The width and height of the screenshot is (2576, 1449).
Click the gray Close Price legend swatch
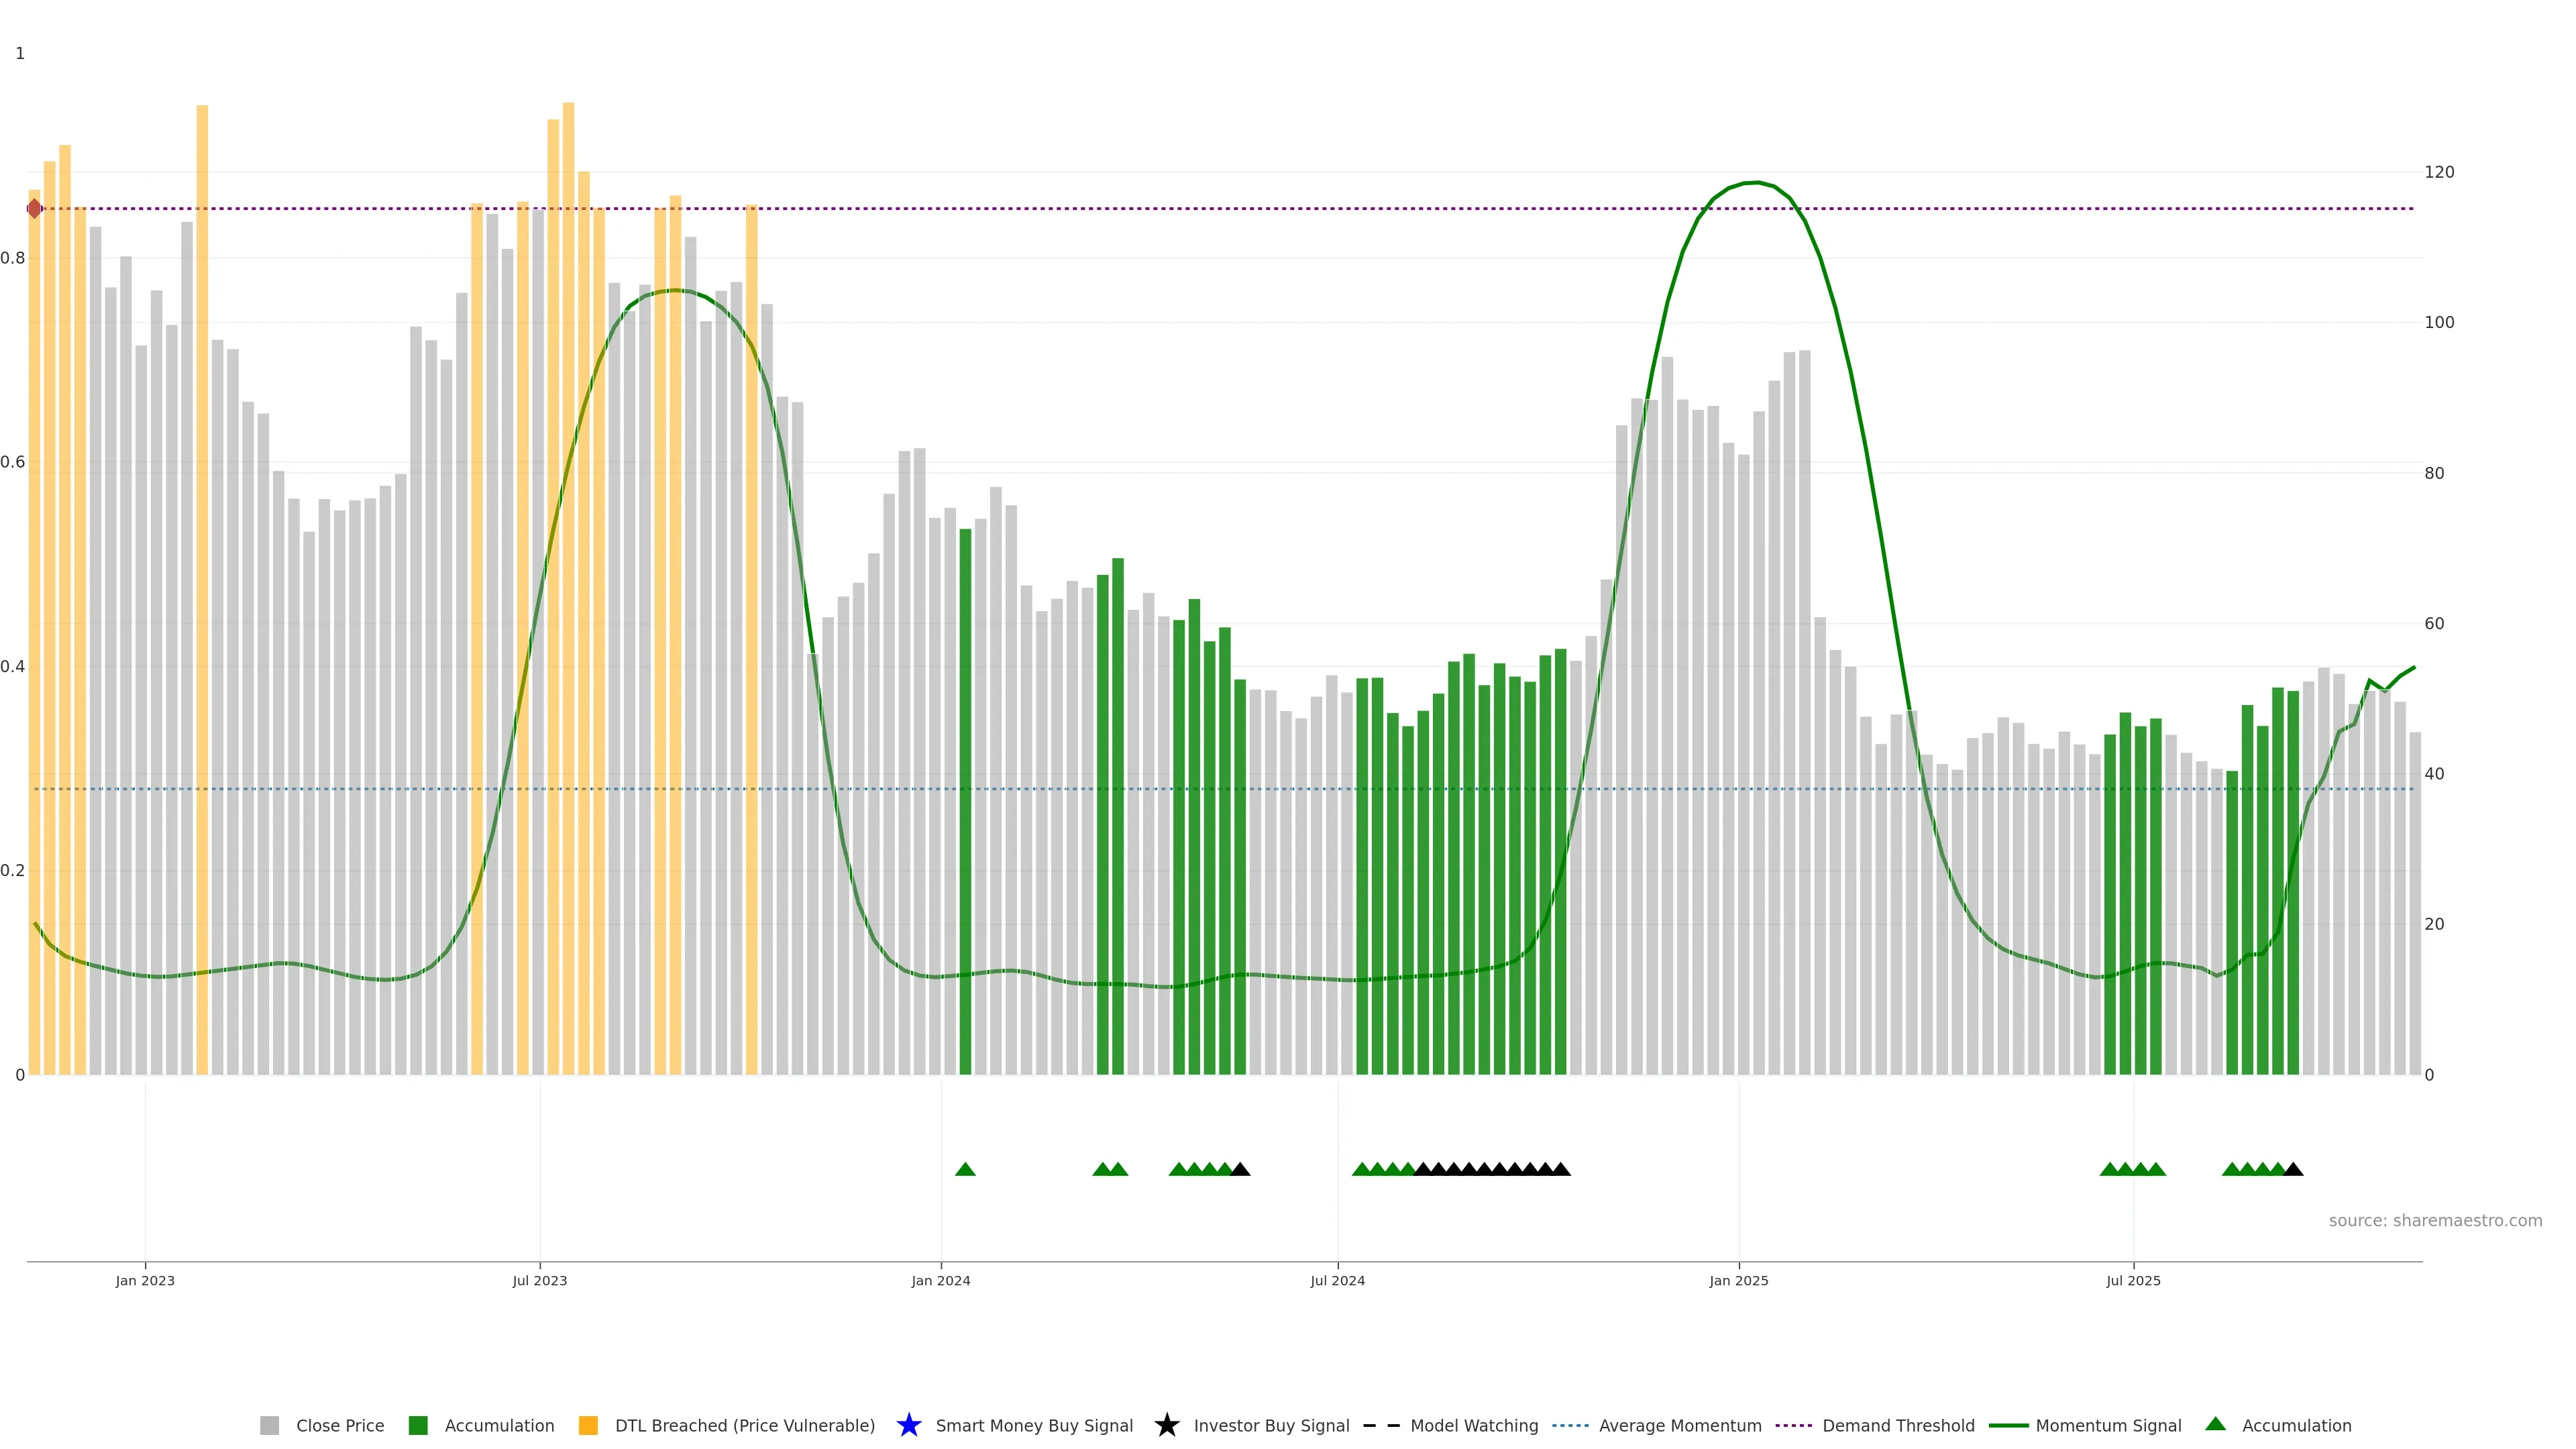click(269, 1425)
